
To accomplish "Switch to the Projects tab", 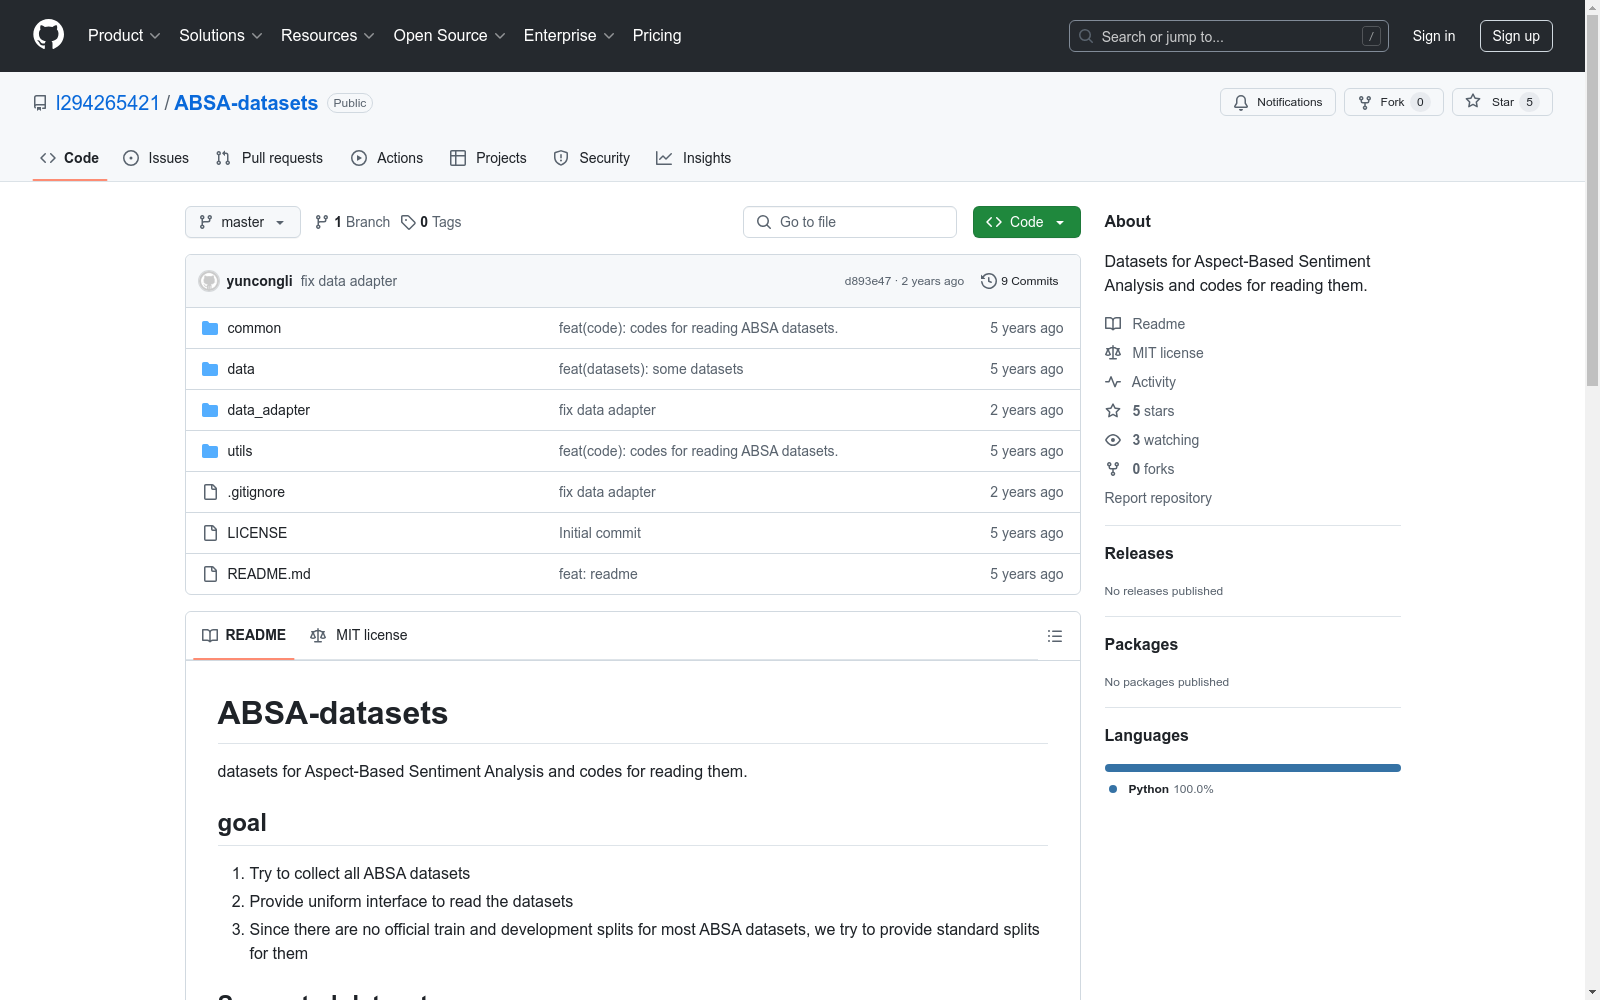I will point(488,158).
